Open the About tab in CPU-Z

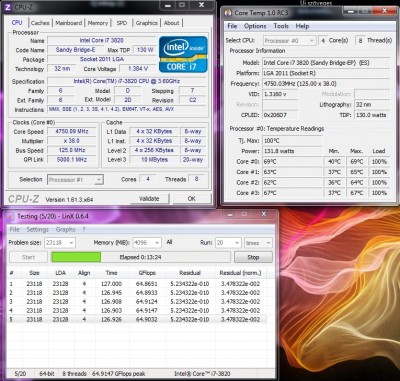(171, 23)
